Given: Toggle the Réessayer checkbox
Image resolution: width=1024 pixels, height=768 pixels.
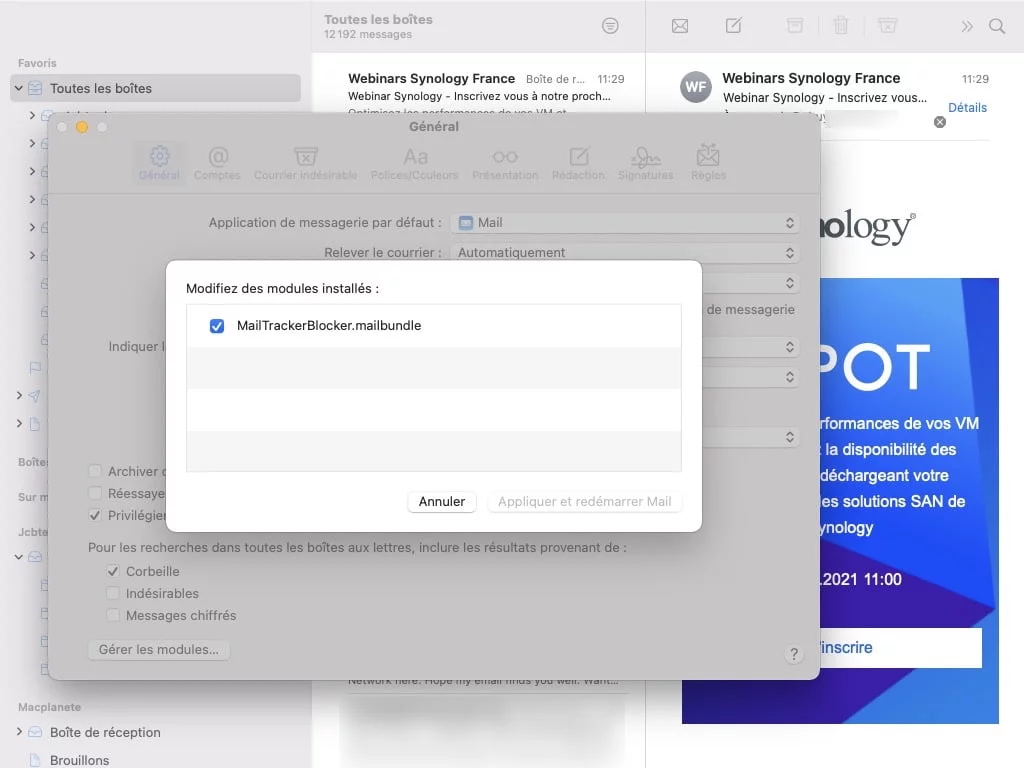Looking at the screenshot, I should tap(95, 493).
